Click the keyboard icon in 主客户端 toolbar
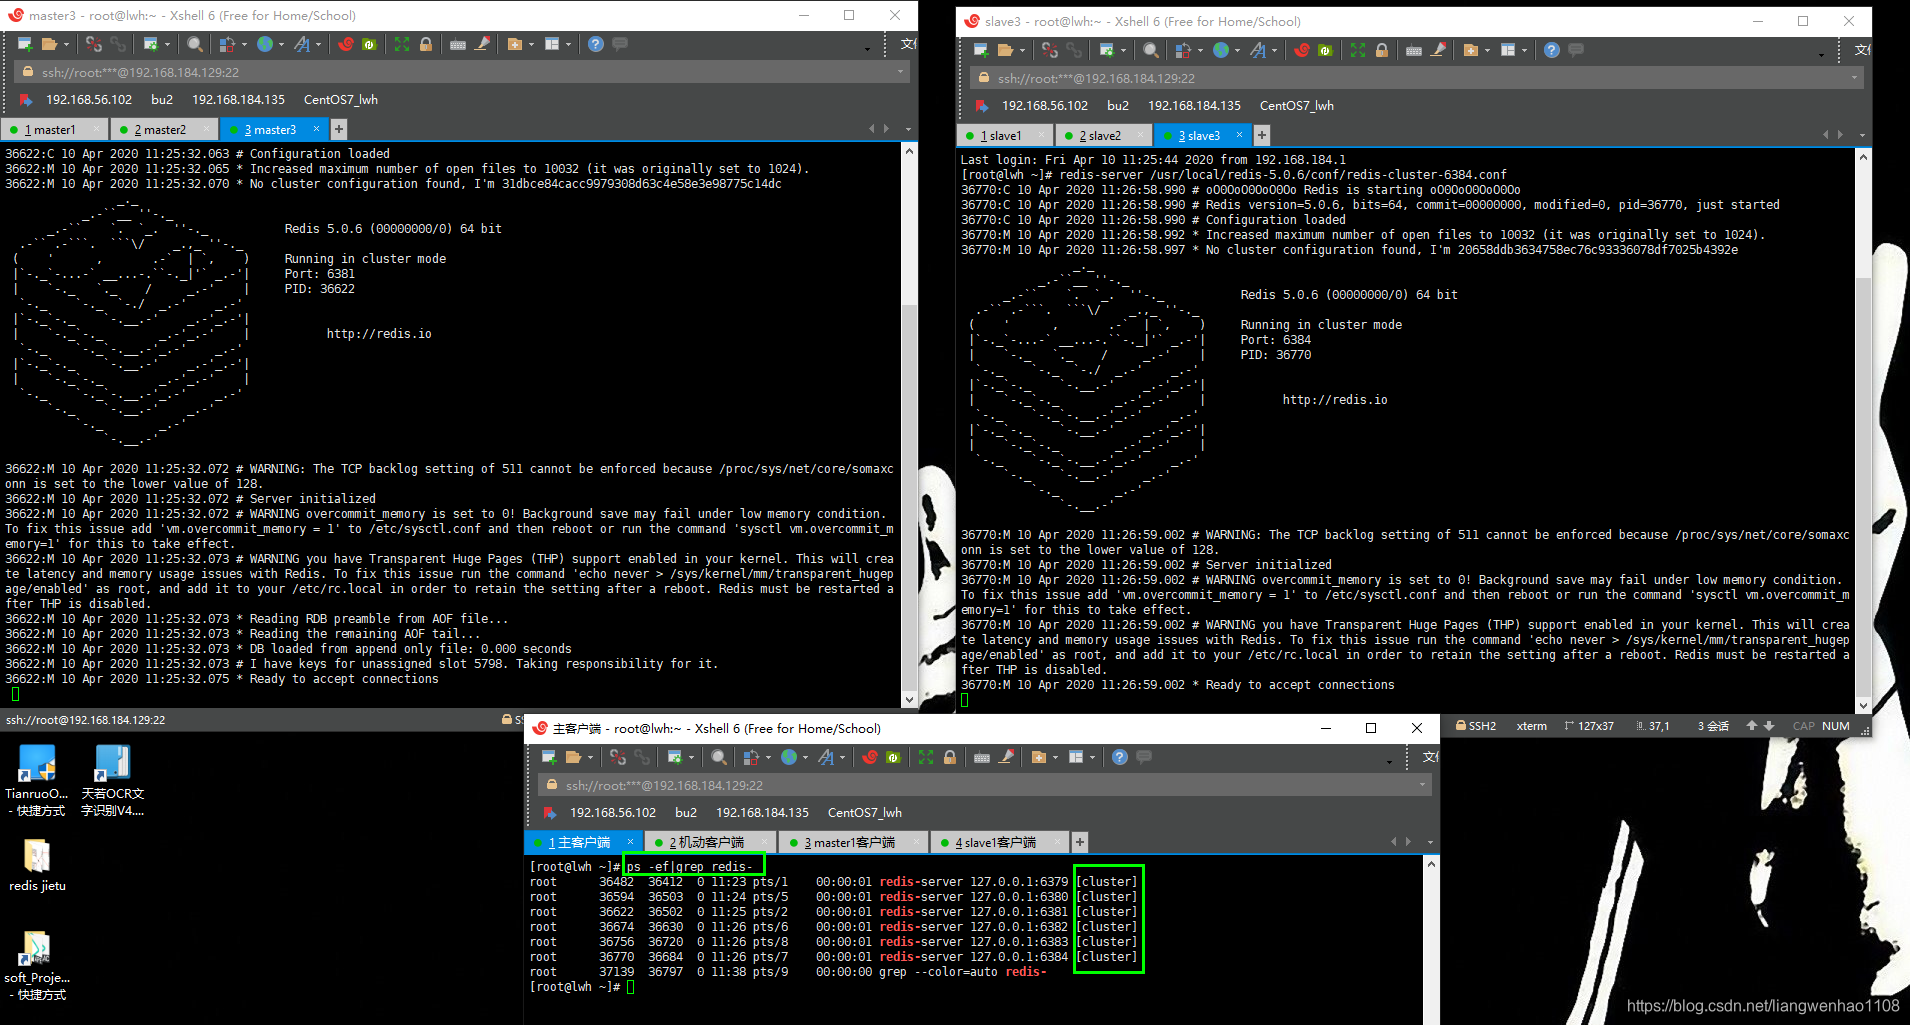 tap(982, 757)
